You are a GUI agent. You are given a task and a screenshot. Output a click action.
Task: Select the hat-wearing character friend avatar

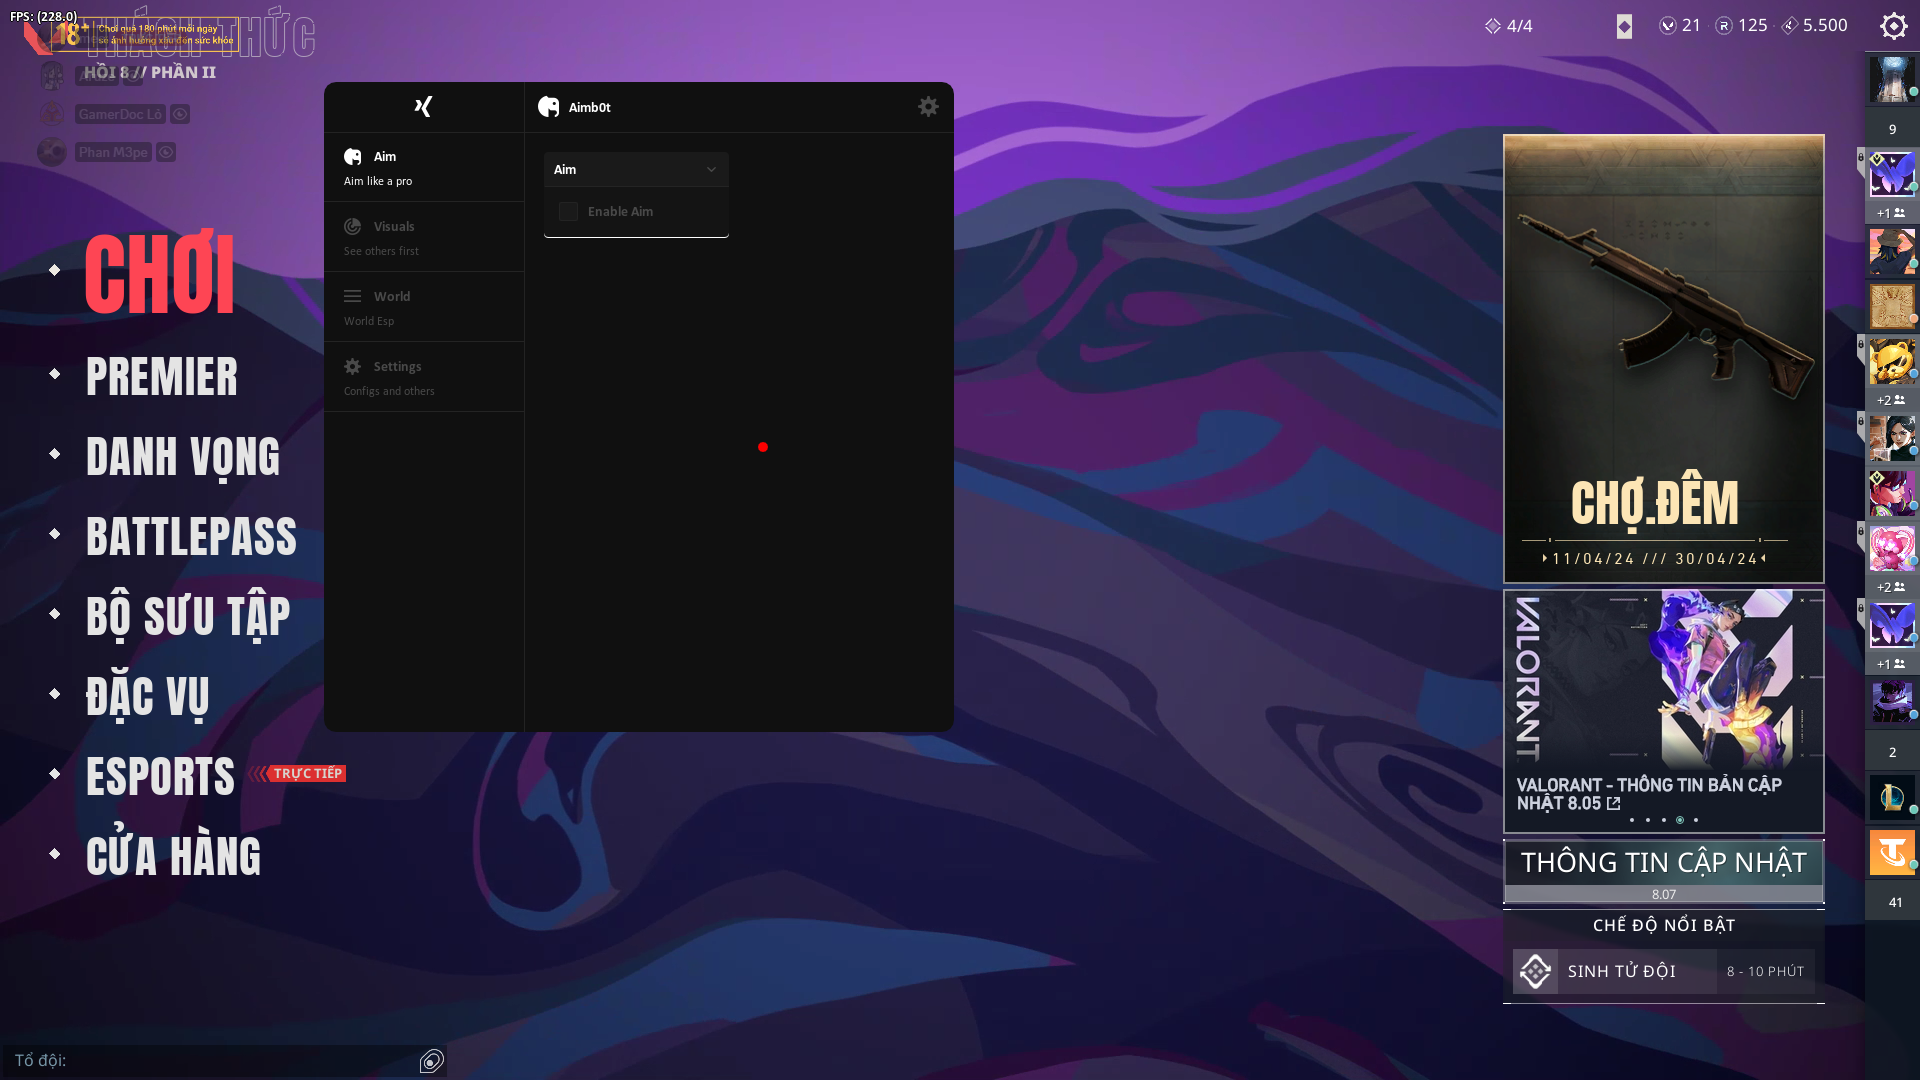click(1892, 251)
